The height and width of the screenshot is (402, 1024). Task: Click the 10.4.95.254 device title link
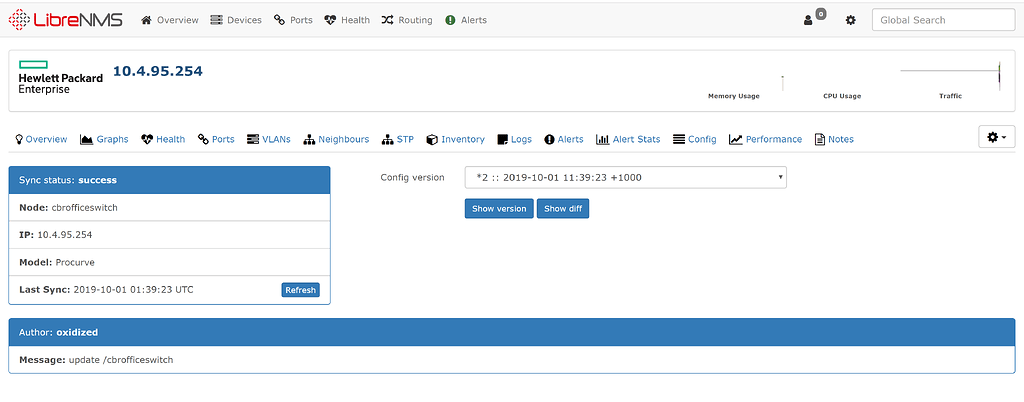157,71
